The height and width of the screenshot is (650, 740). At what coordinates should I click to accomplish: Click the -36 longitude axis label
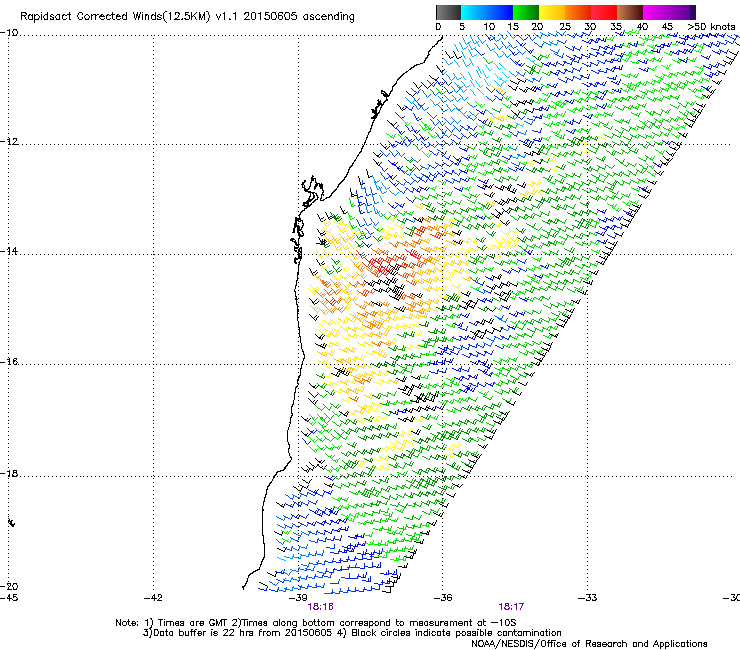coord(443,598)
